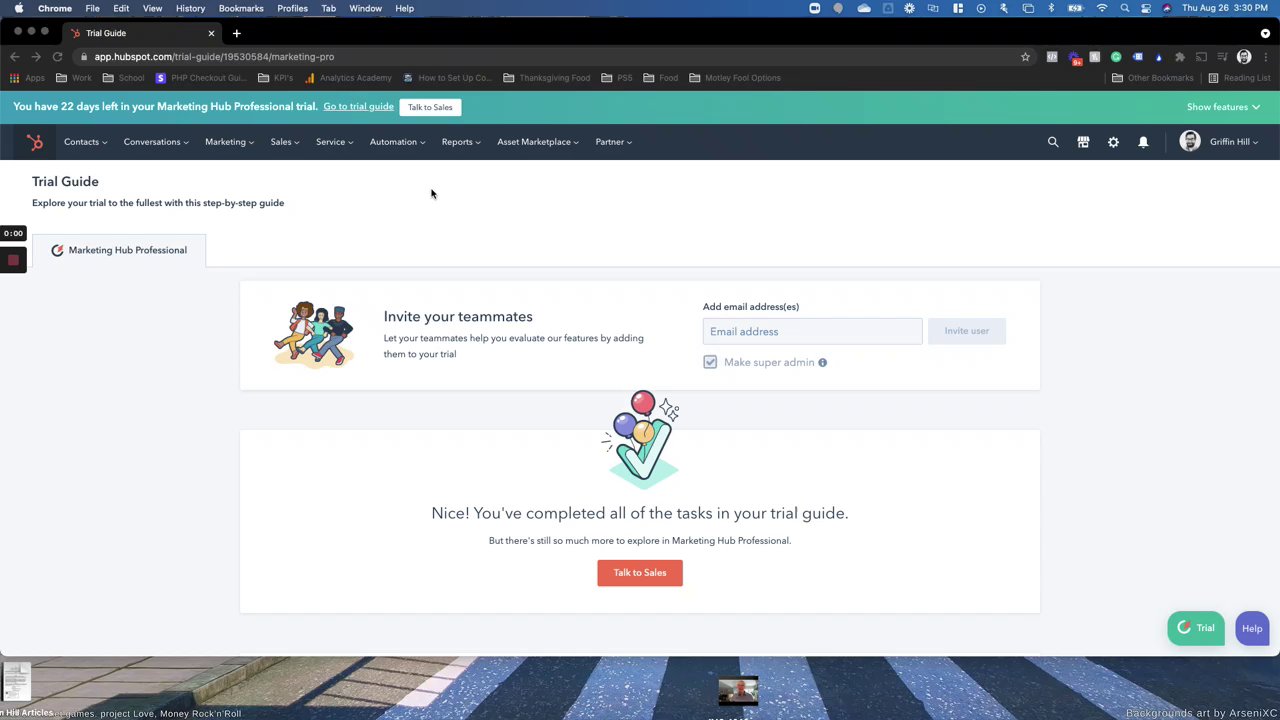Expand the Contacts navigation dropdown

click(x=85, y=142)
